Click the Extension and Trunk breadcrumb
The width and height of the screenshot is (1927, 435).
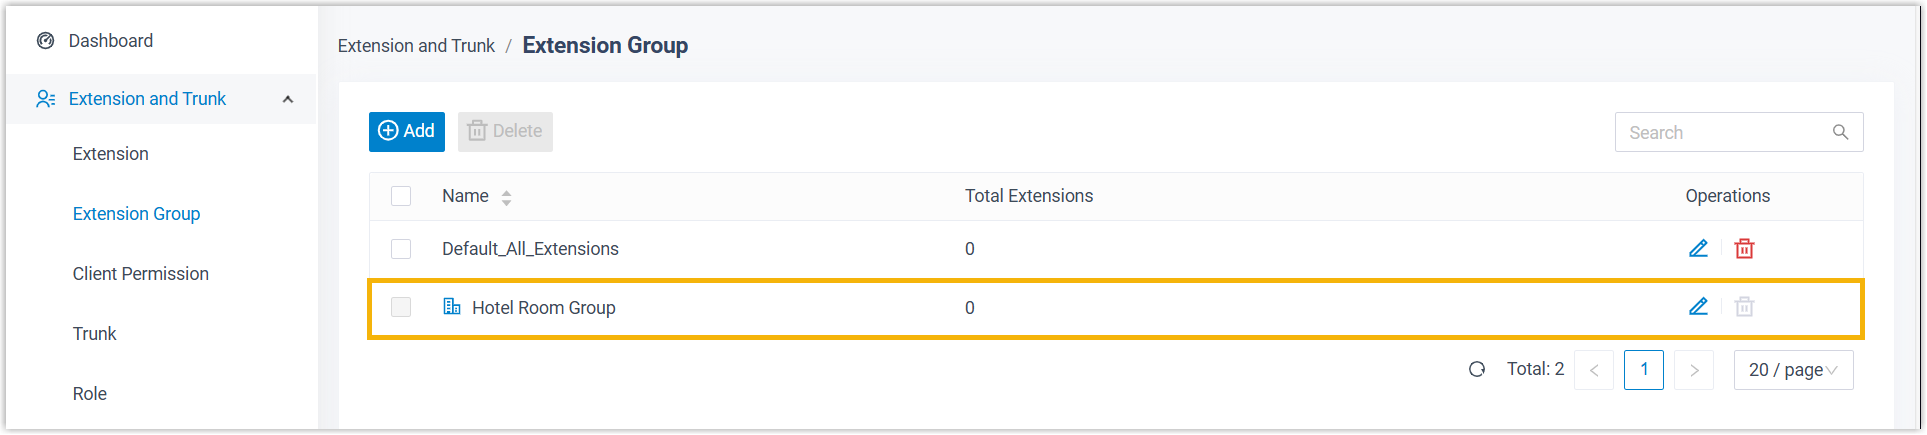pos(416,46)
